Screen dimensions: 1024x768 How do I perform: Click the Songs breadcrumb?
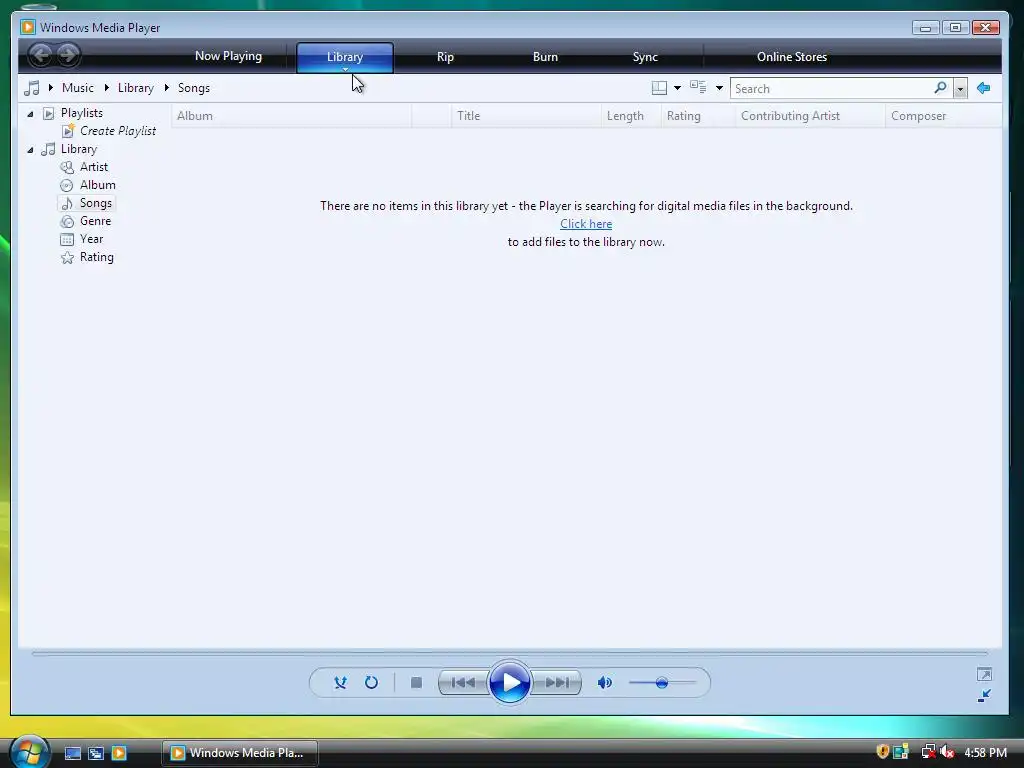pyautogui.click(x=194, y=88)
